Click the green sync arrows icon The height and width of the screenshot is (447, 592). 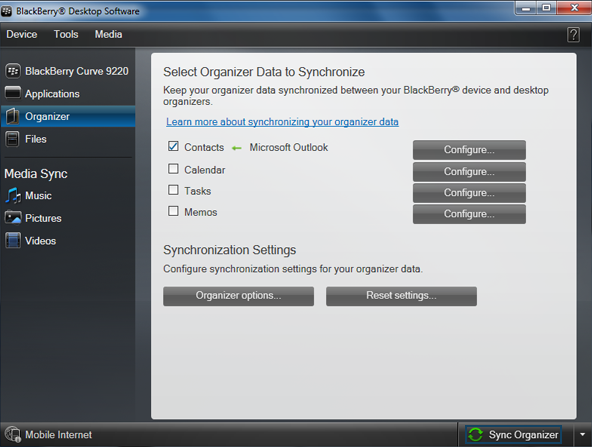pos(475,435)
